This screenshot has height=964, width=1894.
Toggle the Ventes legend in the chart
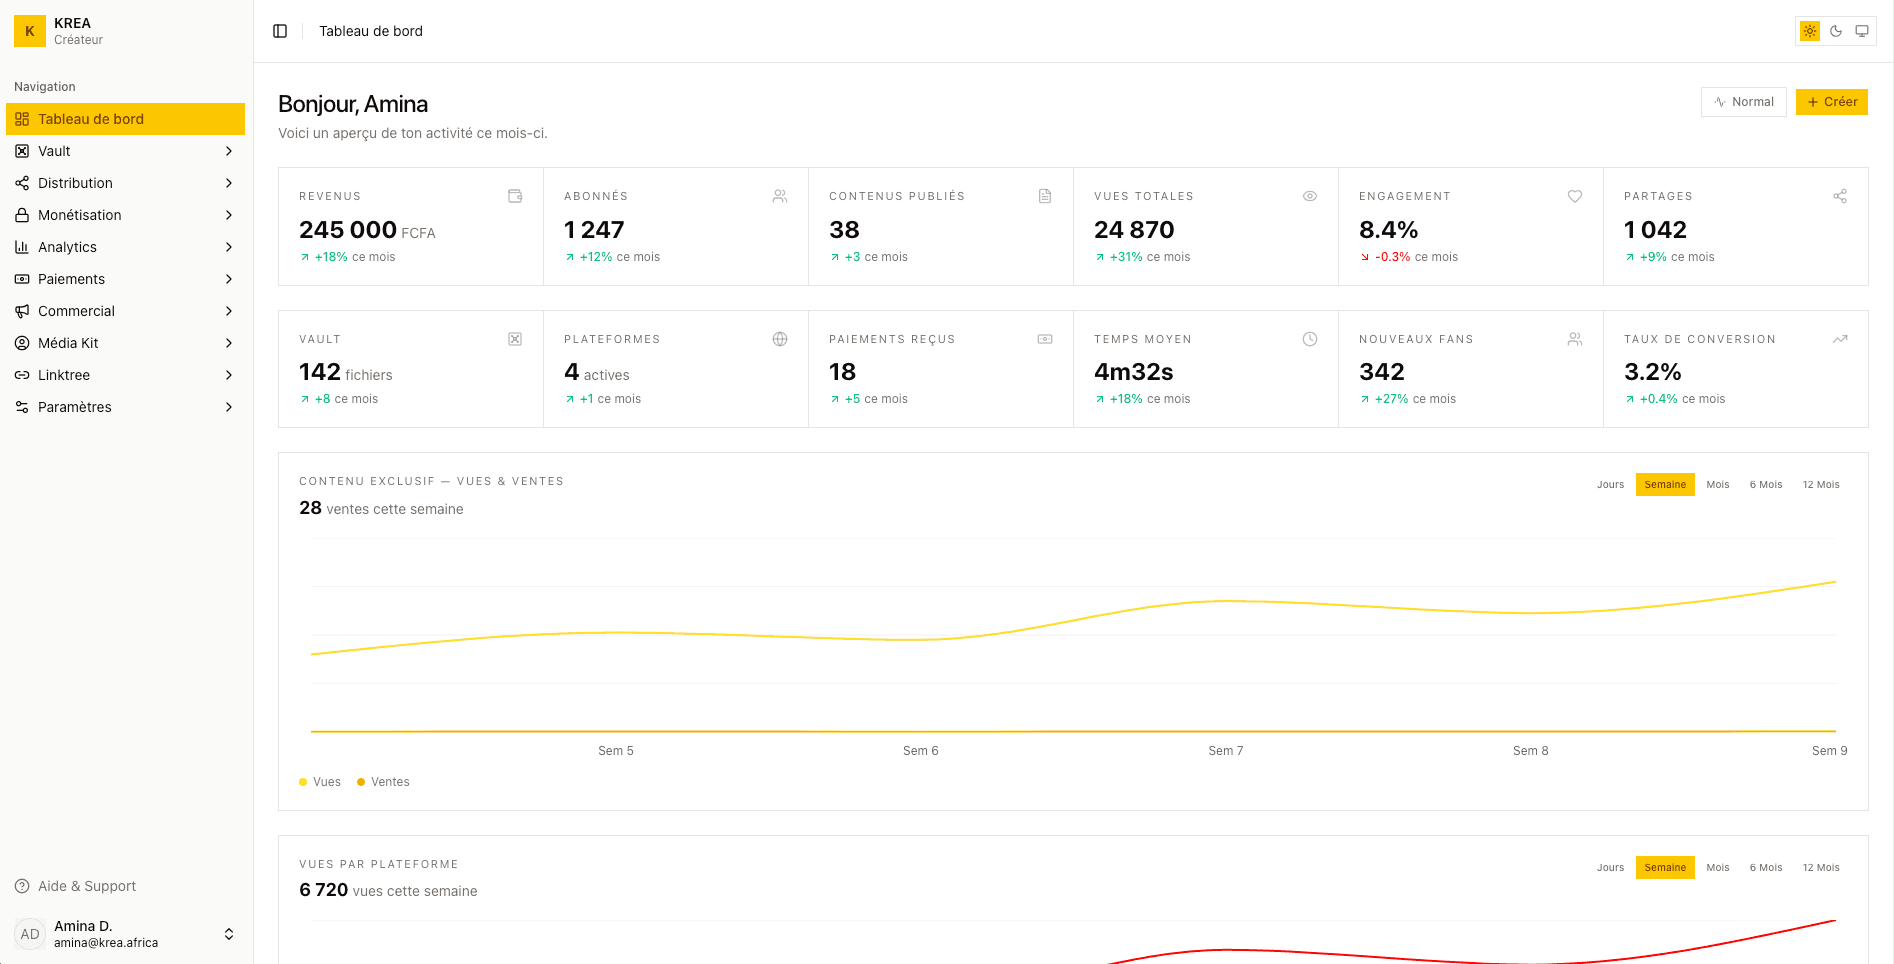(x=383, y=782)
